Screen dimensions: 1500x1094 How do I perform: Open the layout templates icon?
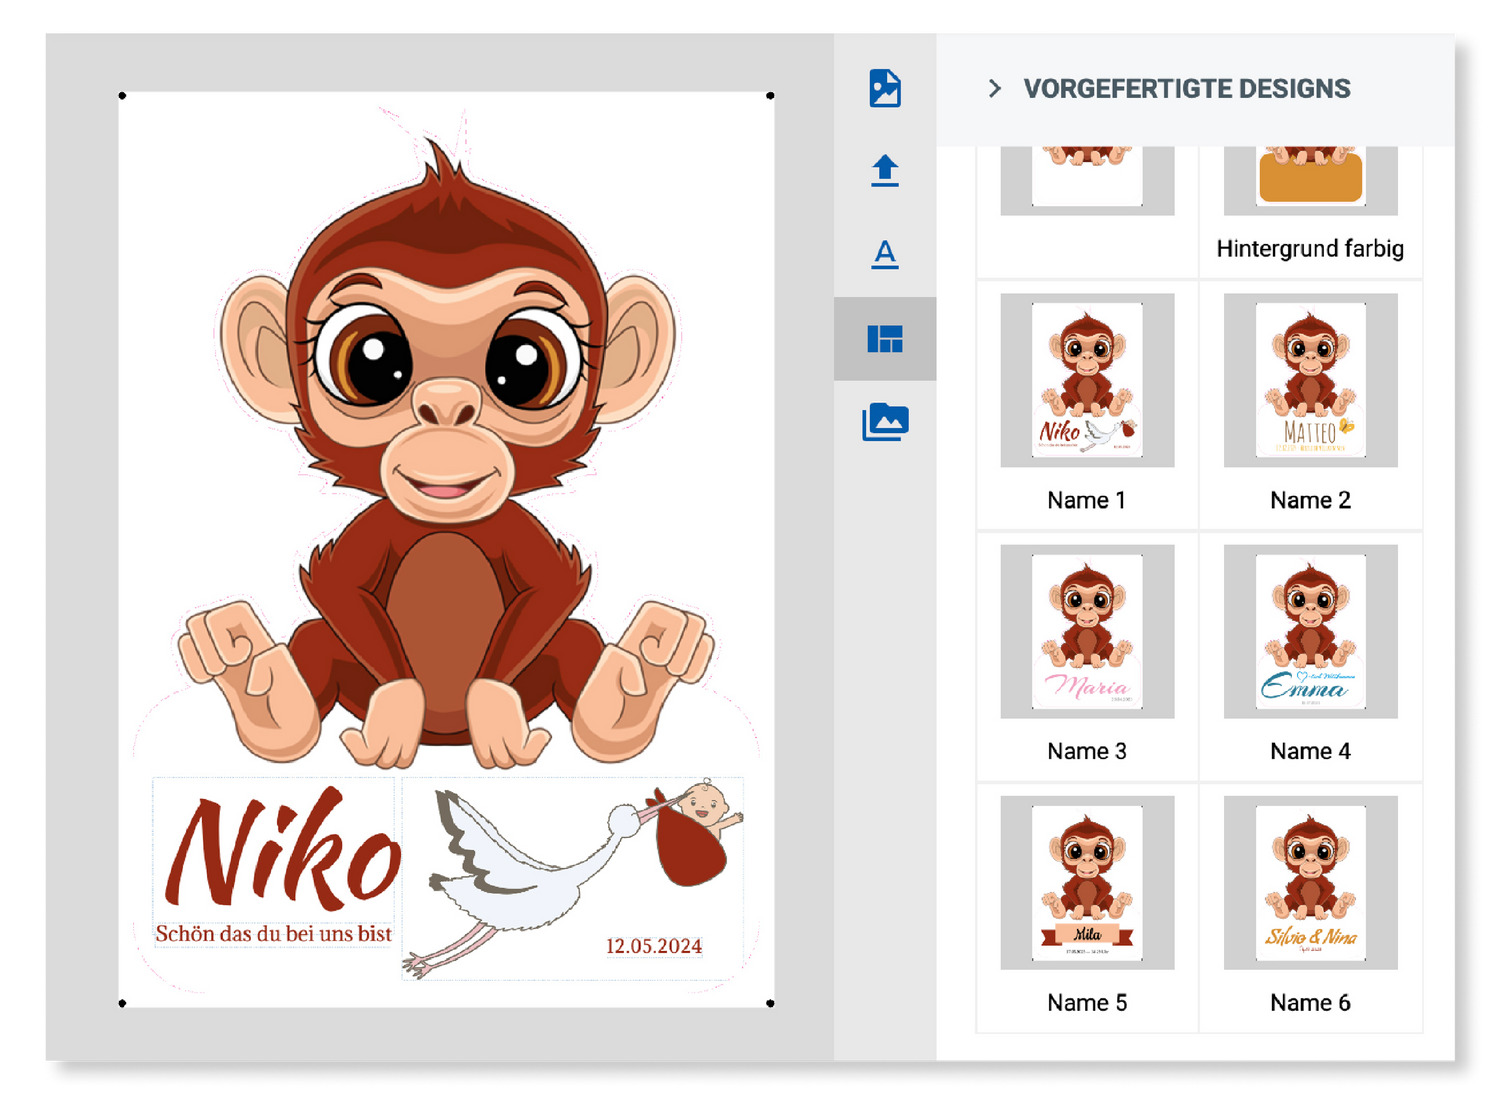pyautogui.click(x=885, y=339)
